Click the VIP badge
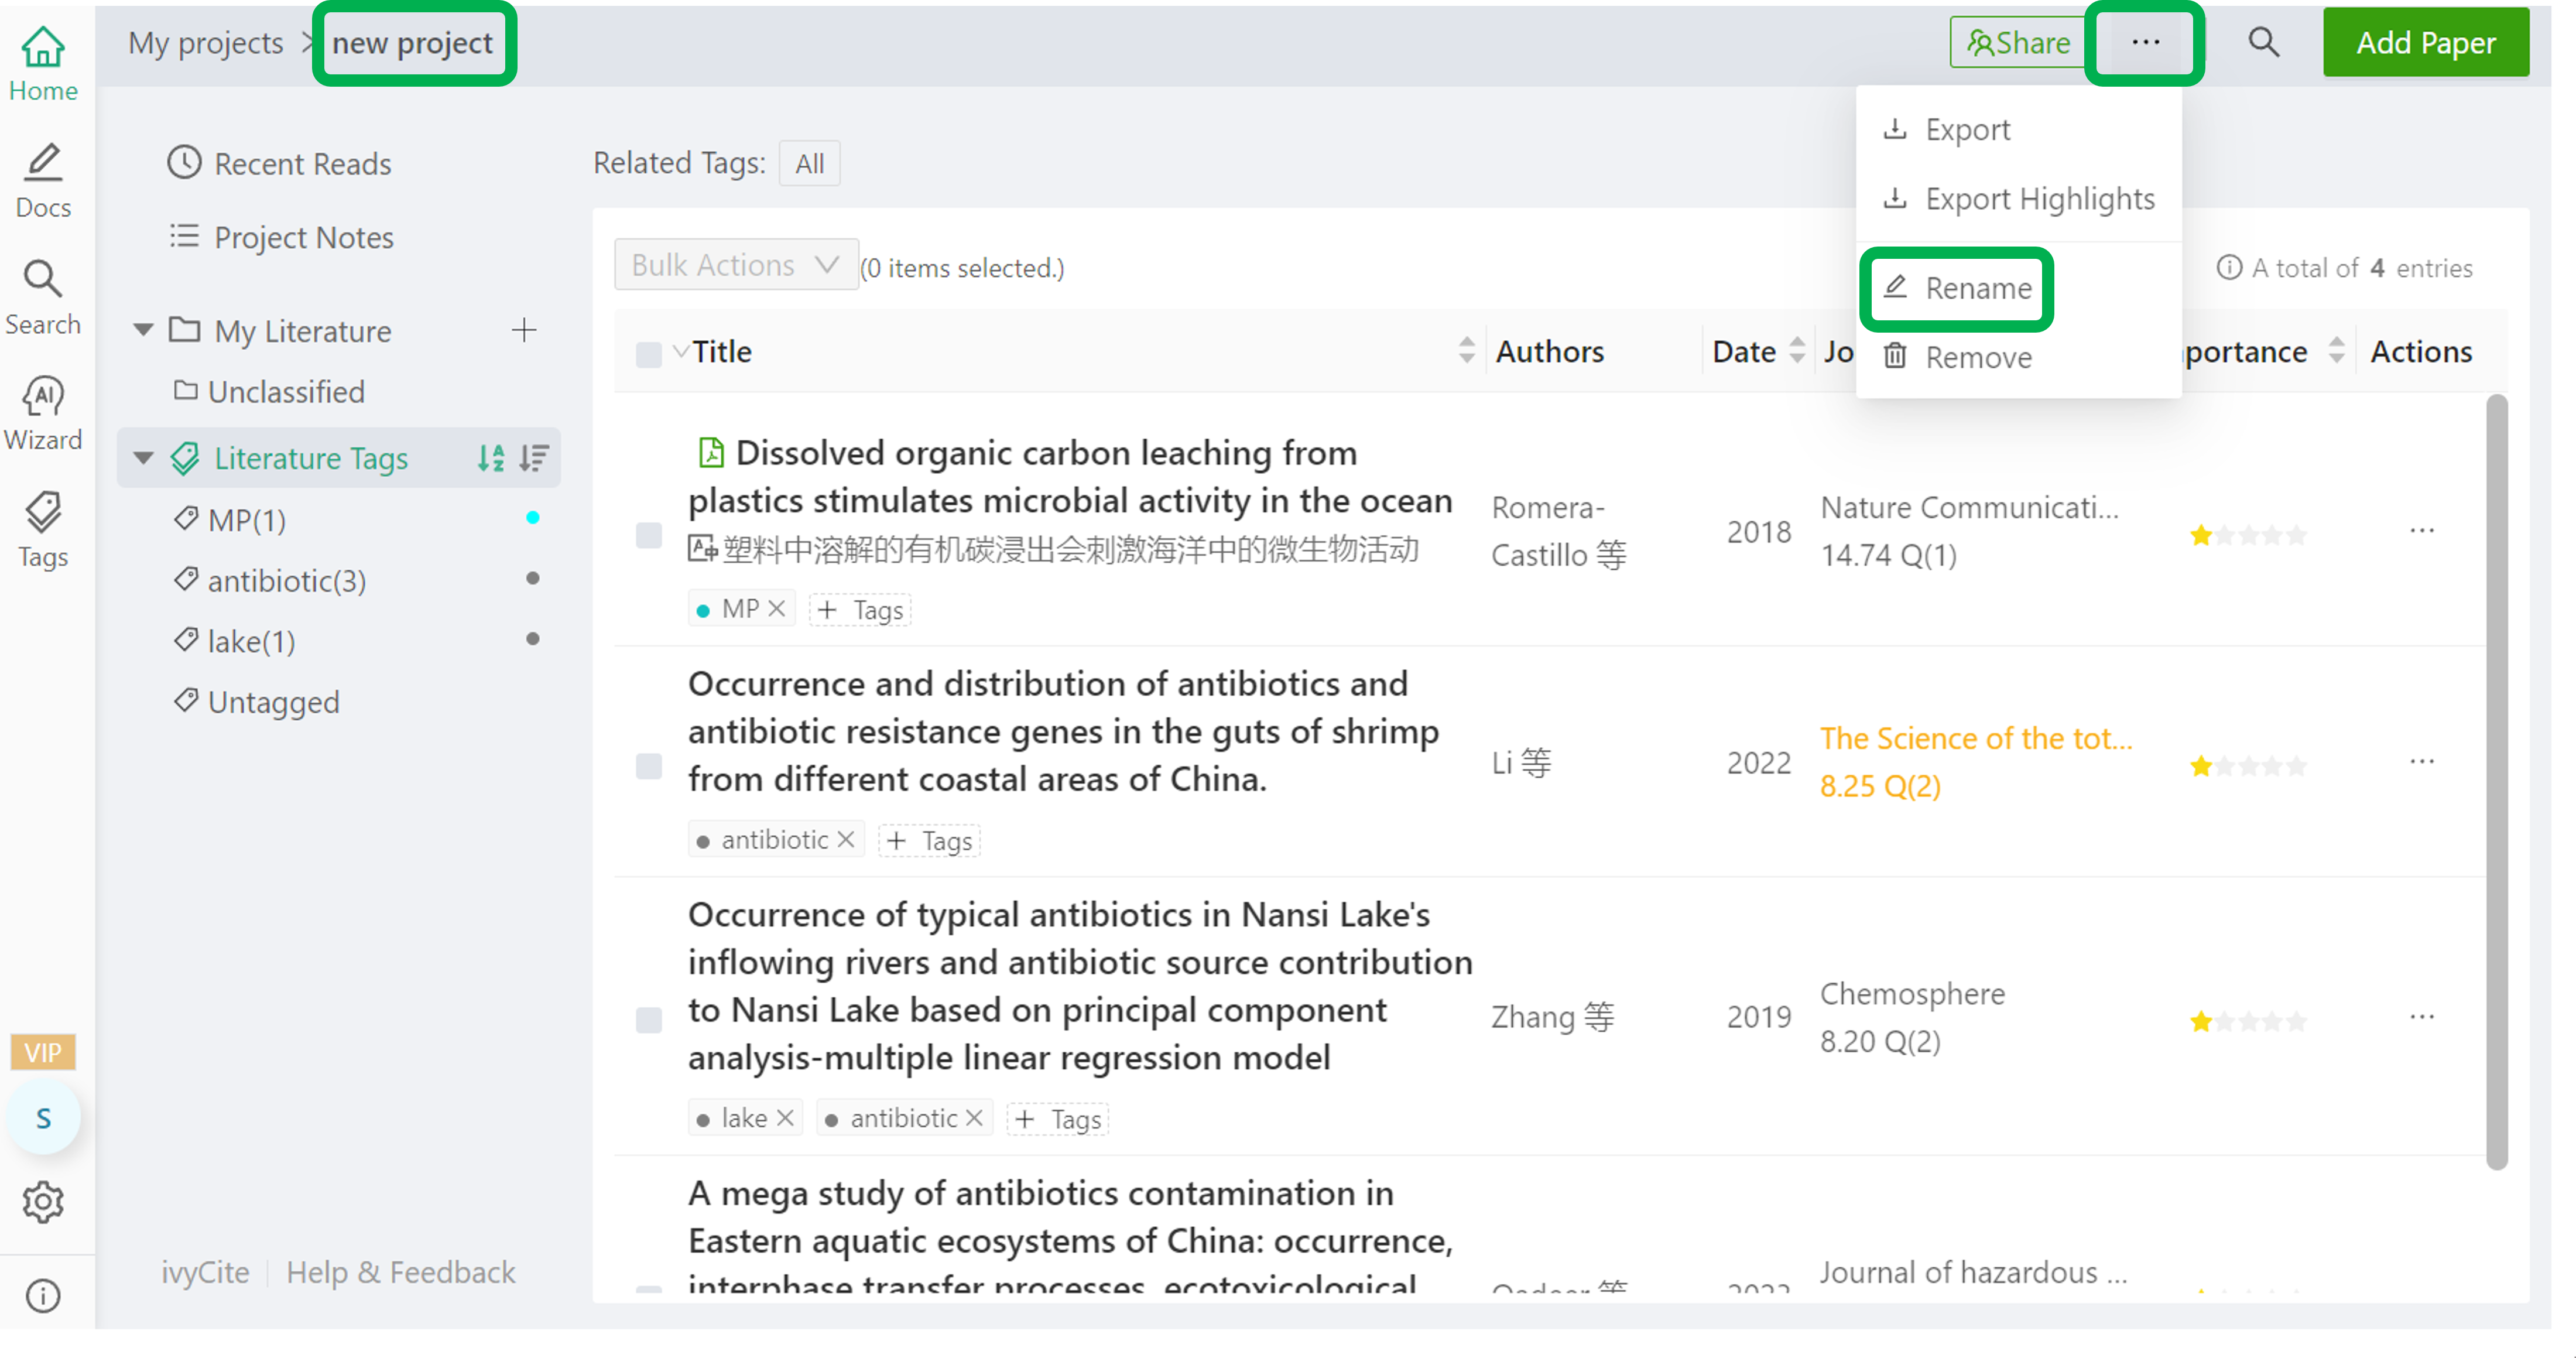2576x1358 pixels. 43,1053
